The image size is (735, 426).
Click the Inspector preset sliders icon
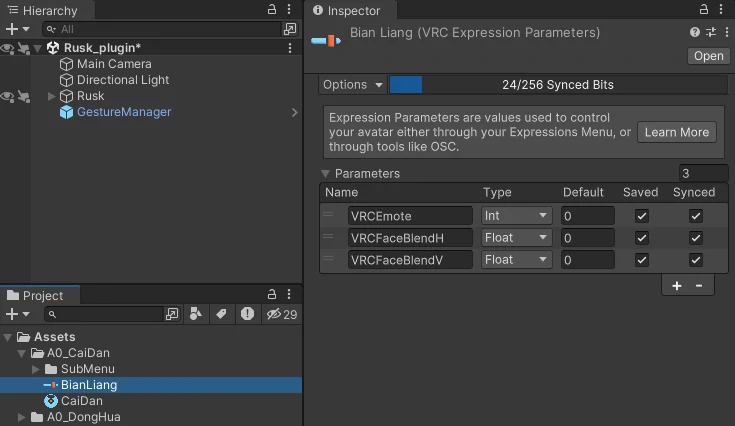tap(710, 33)
